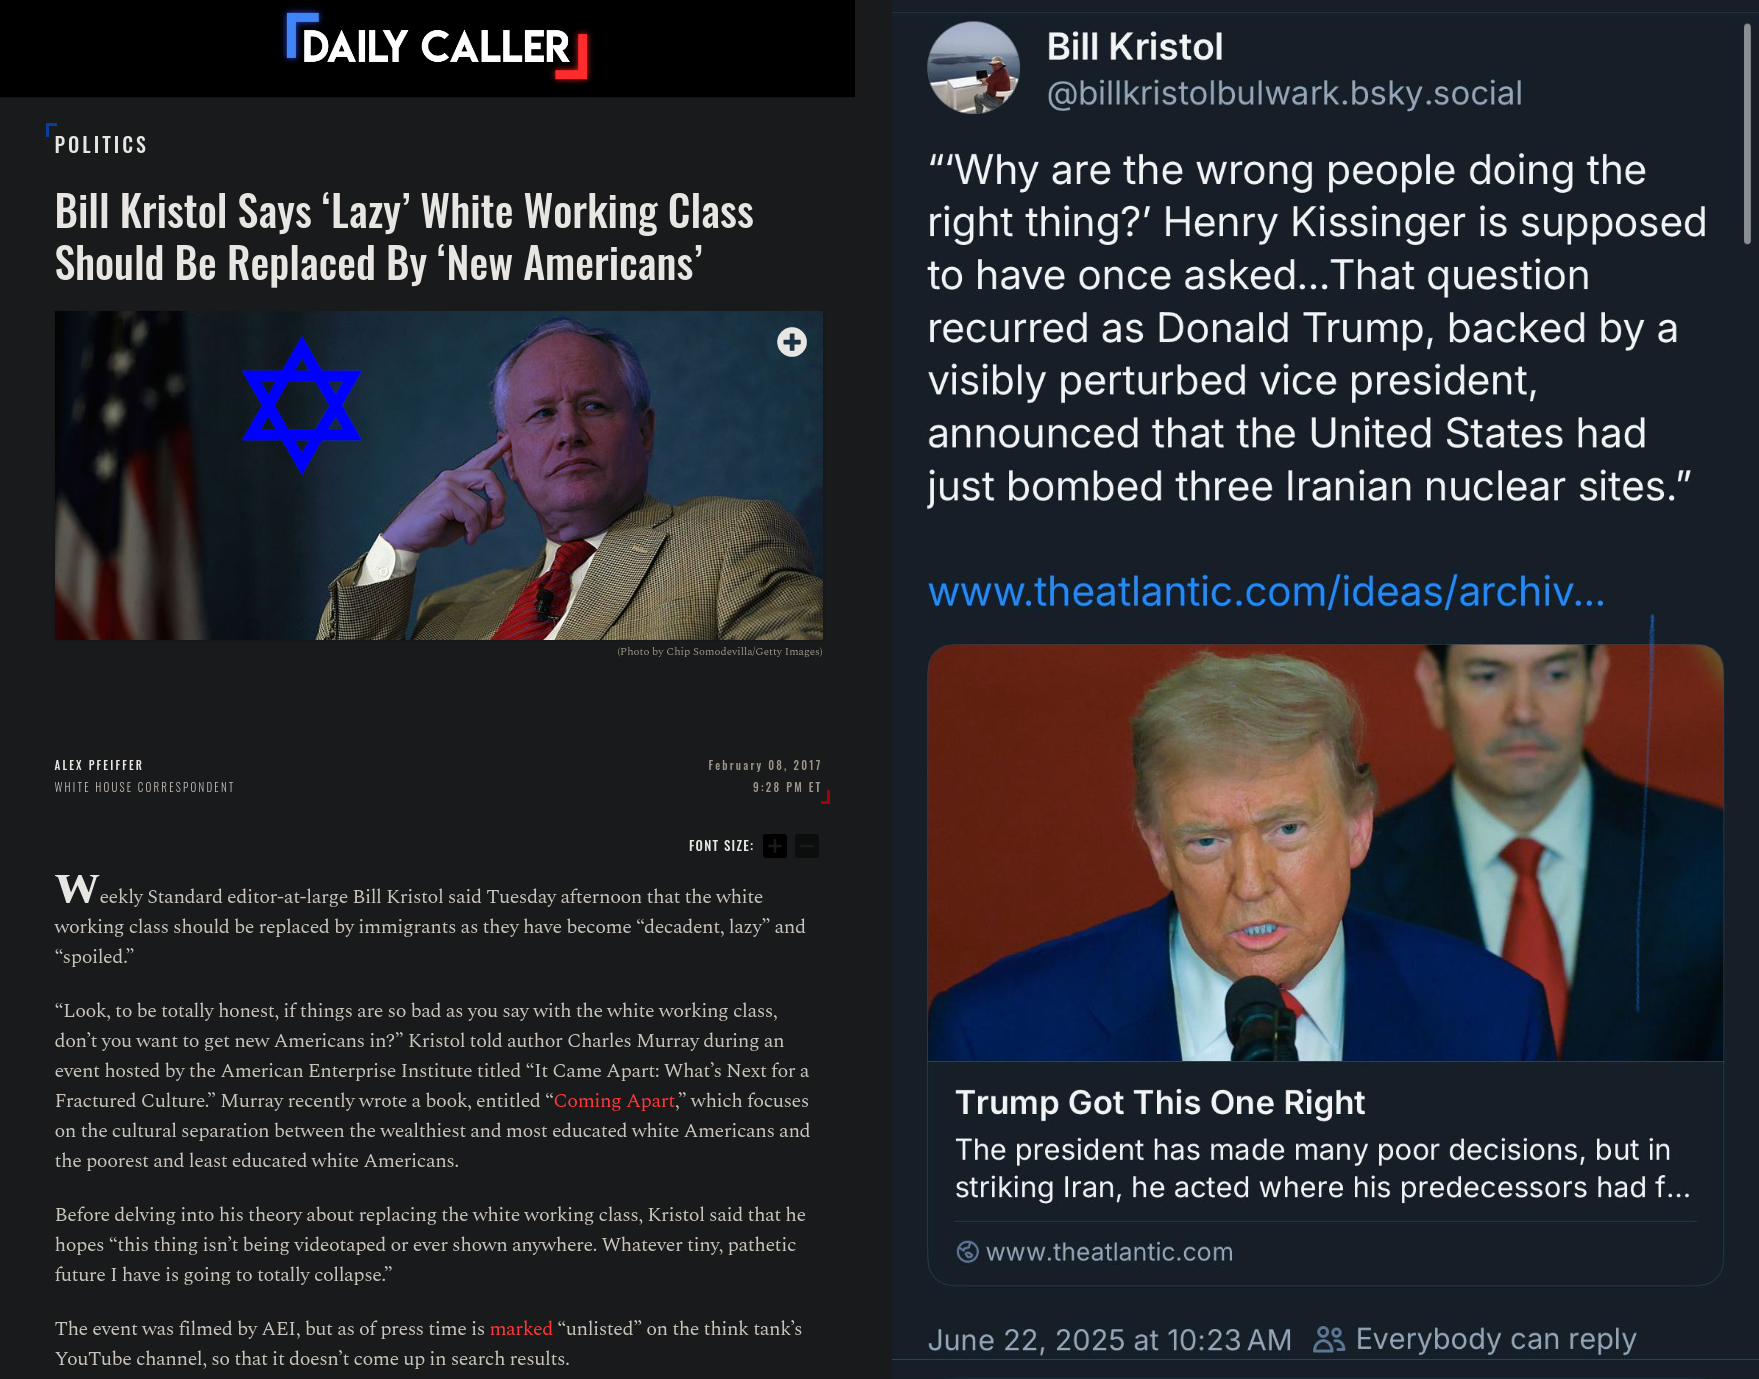Open the Politics section label
Viewport: 1759px width, 1379px height.
100,145
